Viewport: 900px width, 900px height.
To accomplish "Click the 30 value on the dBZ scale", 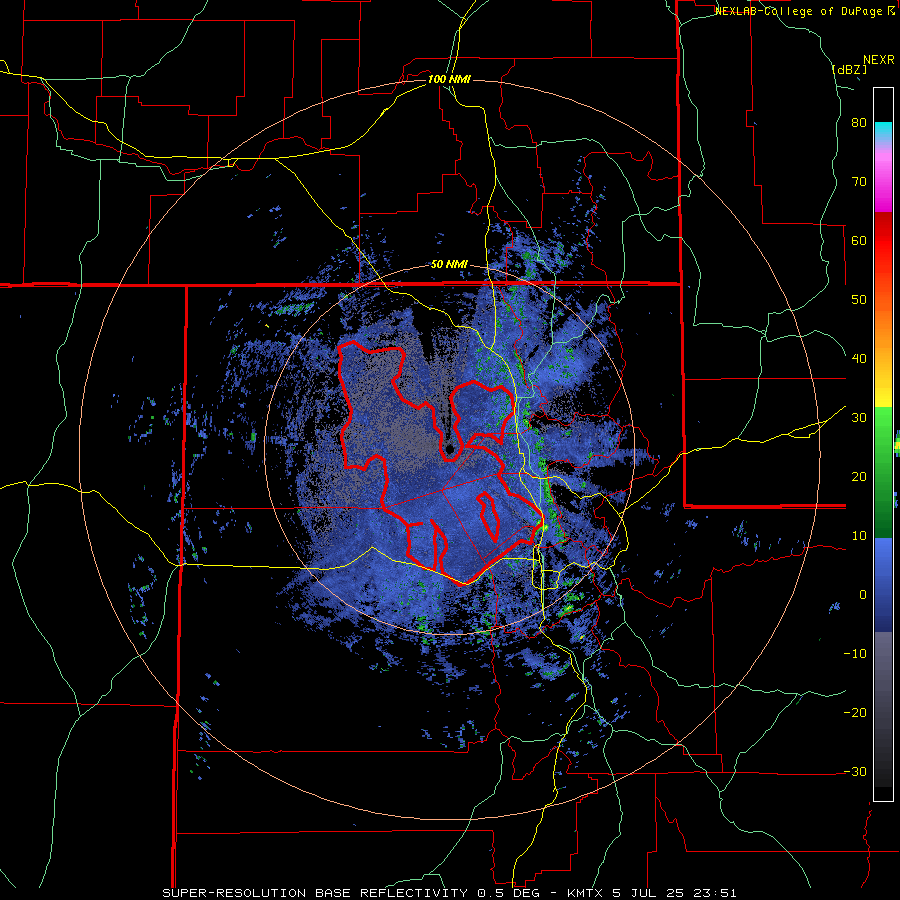I will click(859, 418).
